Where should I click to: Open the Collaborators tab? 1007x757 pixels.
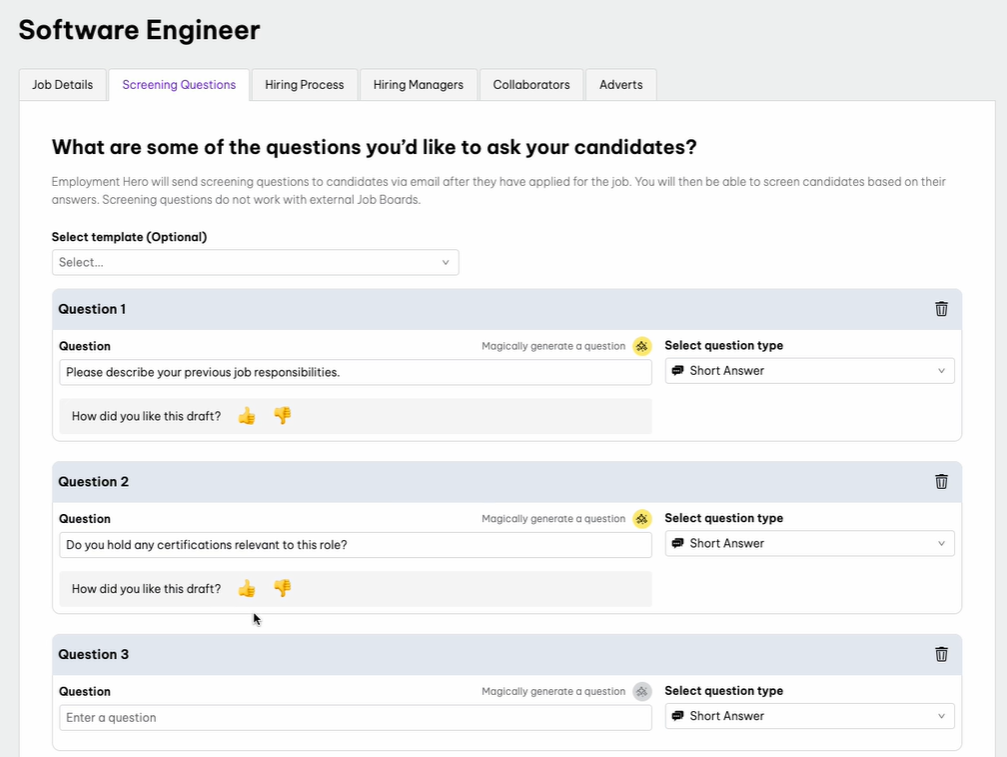point(531,85)
